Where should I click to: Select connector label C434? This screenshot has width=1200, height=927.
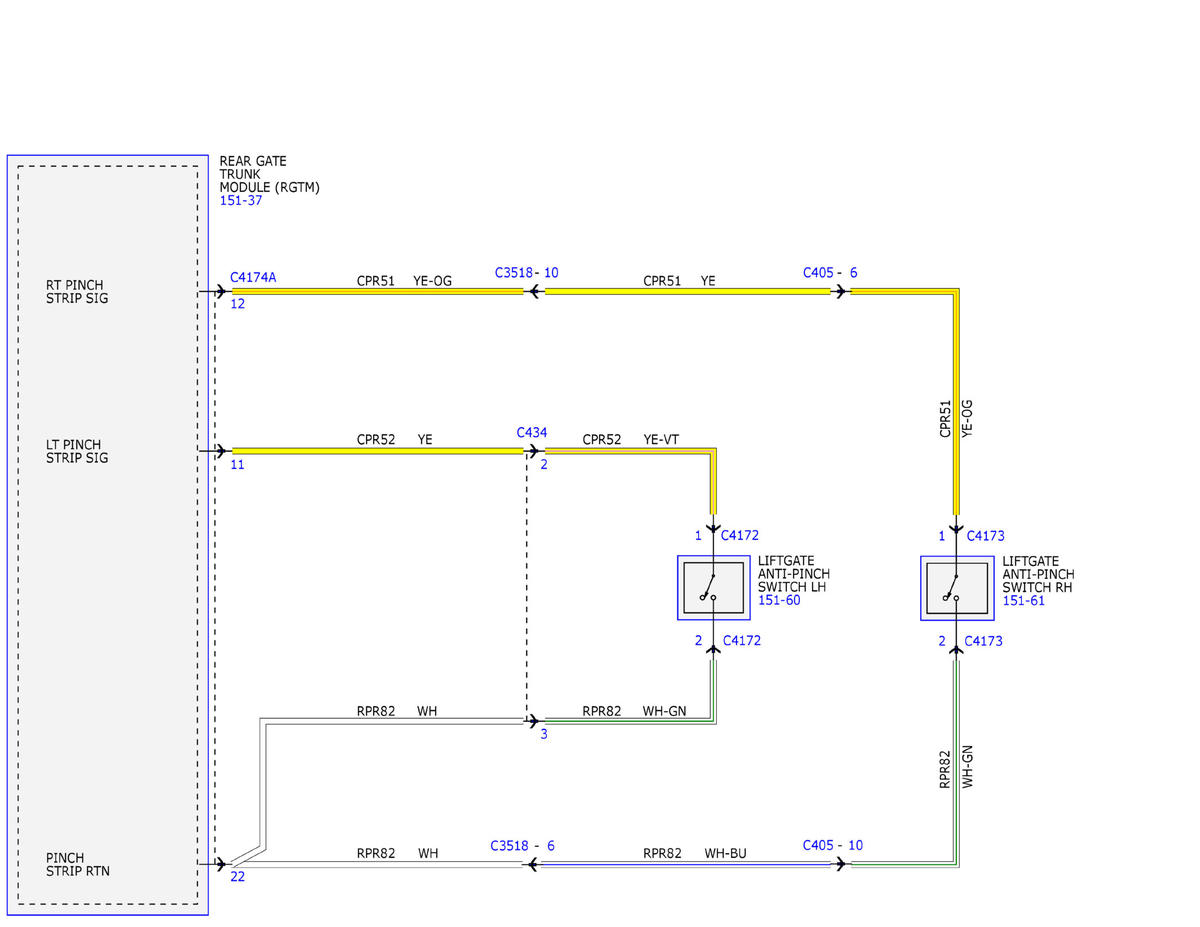532,432
